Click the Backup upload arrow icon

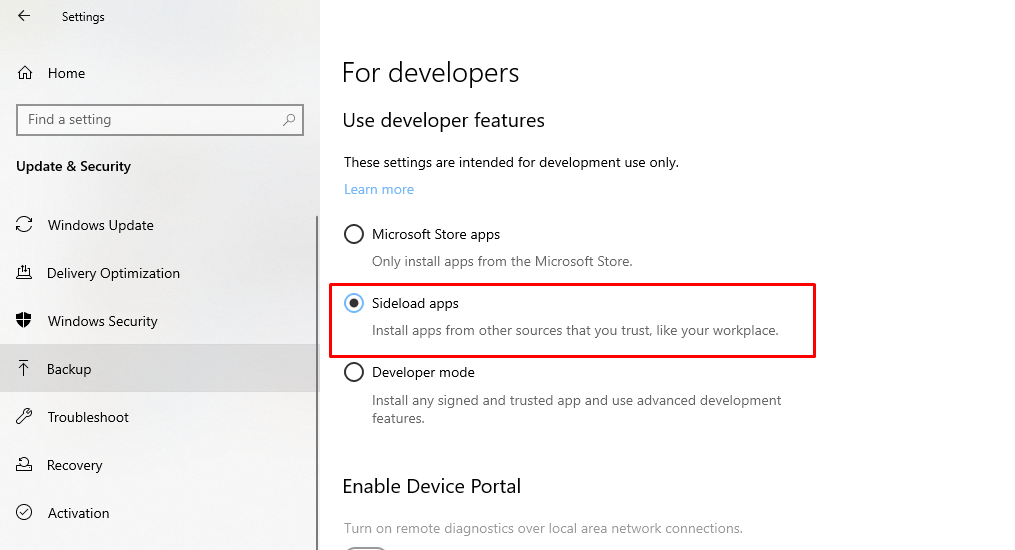[x=24, y=369]
